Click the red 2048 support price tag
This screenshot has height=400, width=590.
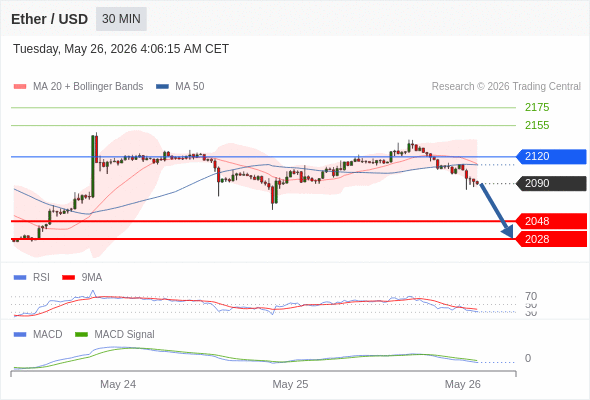tap(551, 221)
